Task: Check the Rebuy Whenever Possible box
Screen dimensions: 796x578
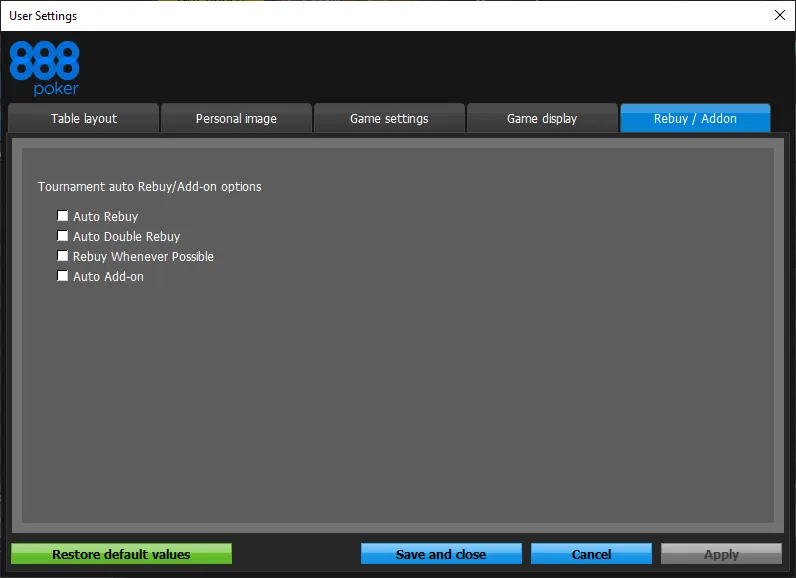Action: pyautogui.click(x=63, y=256)
